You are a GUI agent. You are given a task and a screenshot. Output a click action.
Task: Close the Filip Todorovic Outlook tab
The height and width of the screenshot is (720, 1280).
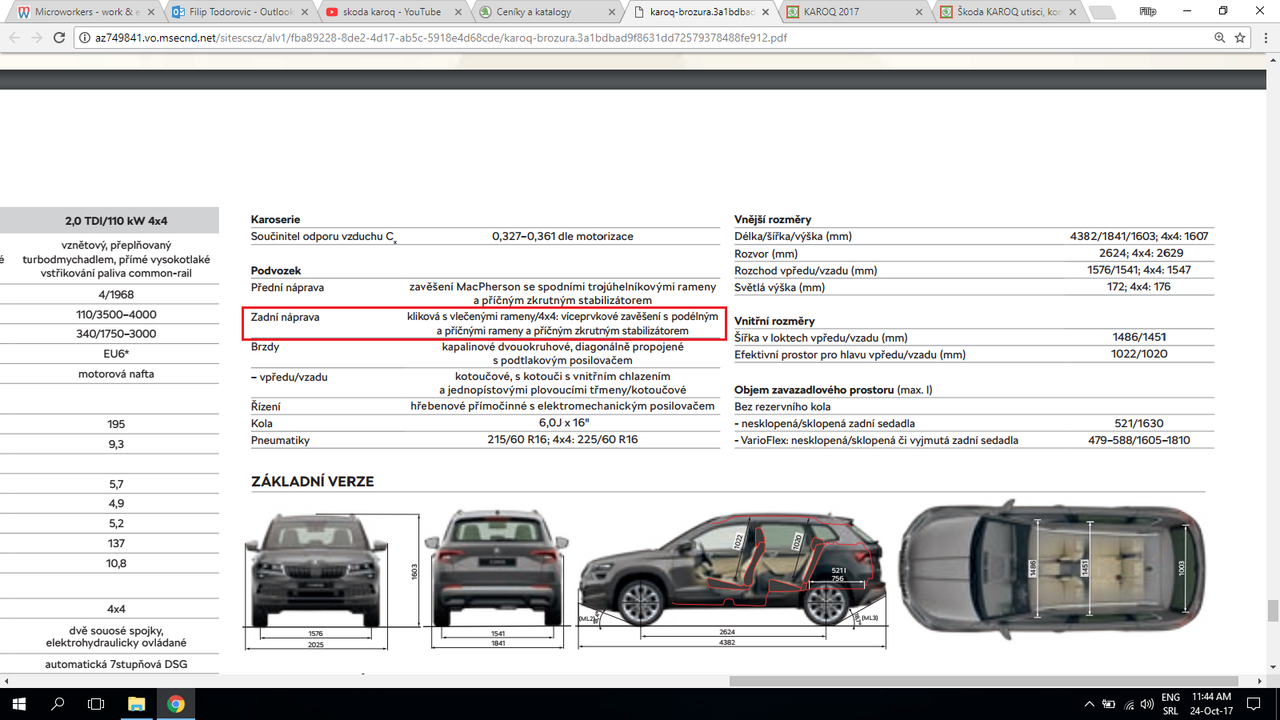pyautogui.click(x=303, y=12)
